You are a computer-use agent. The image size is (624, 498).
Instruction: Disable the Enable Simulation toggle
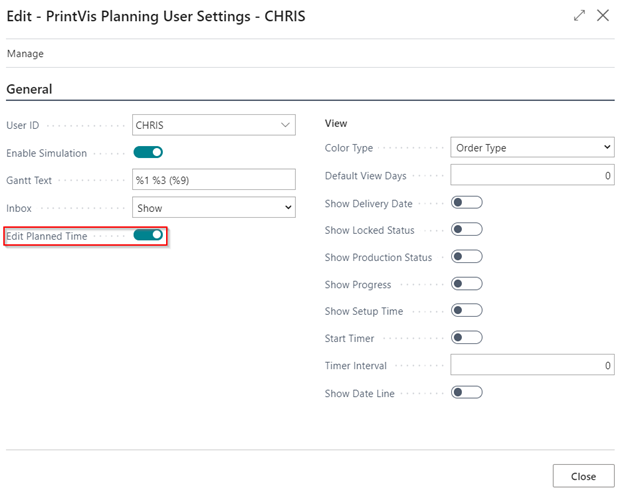[148, 152]
